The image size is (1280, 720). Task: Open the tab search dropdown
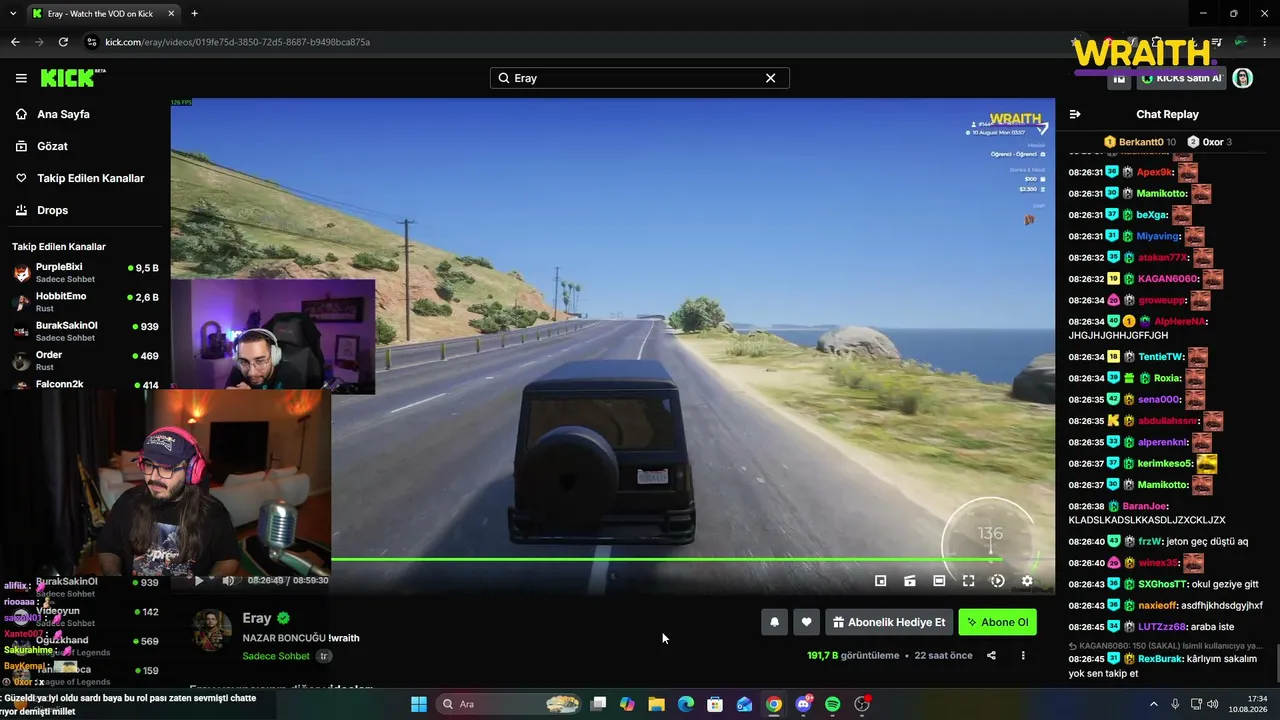click(x=12, y=14)
